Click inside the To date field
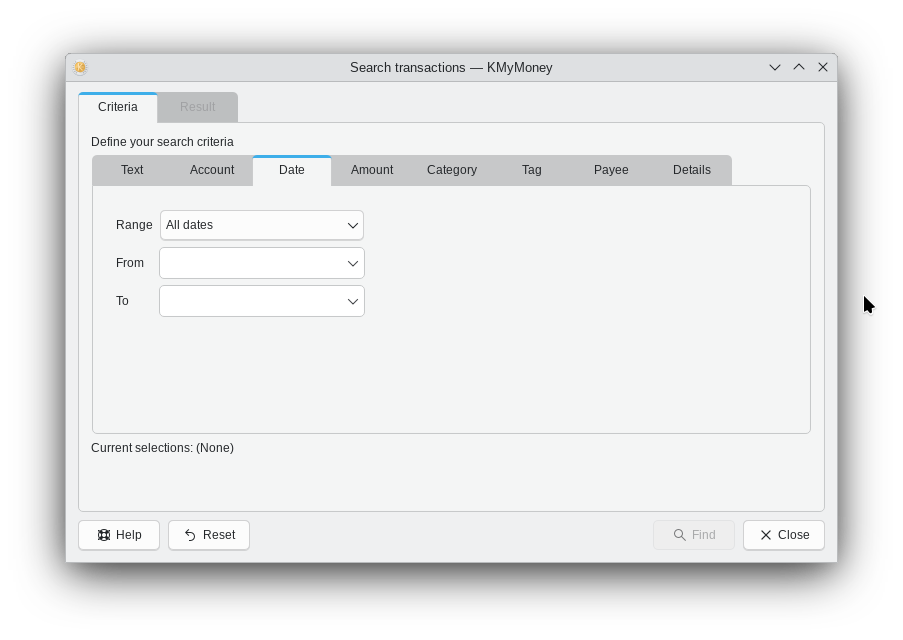The width and height of the screenshot is (903, 640). coord(250,302)
